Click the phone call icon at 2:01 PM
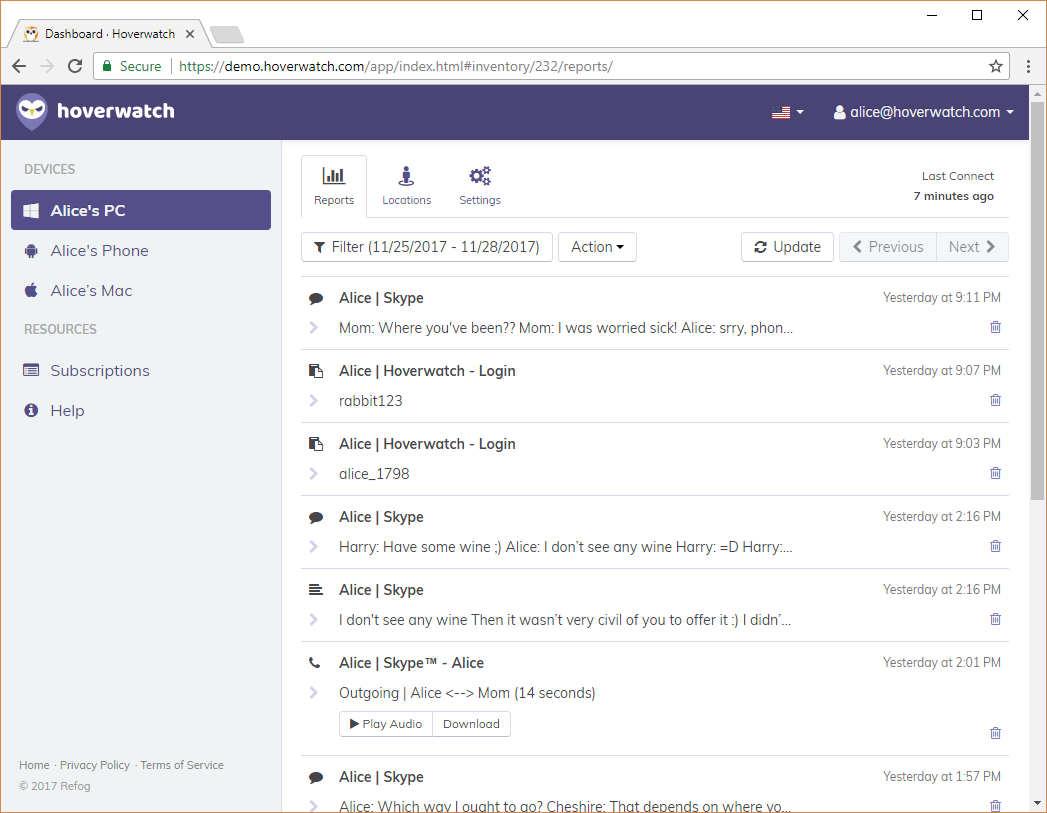 coord(315,663)
